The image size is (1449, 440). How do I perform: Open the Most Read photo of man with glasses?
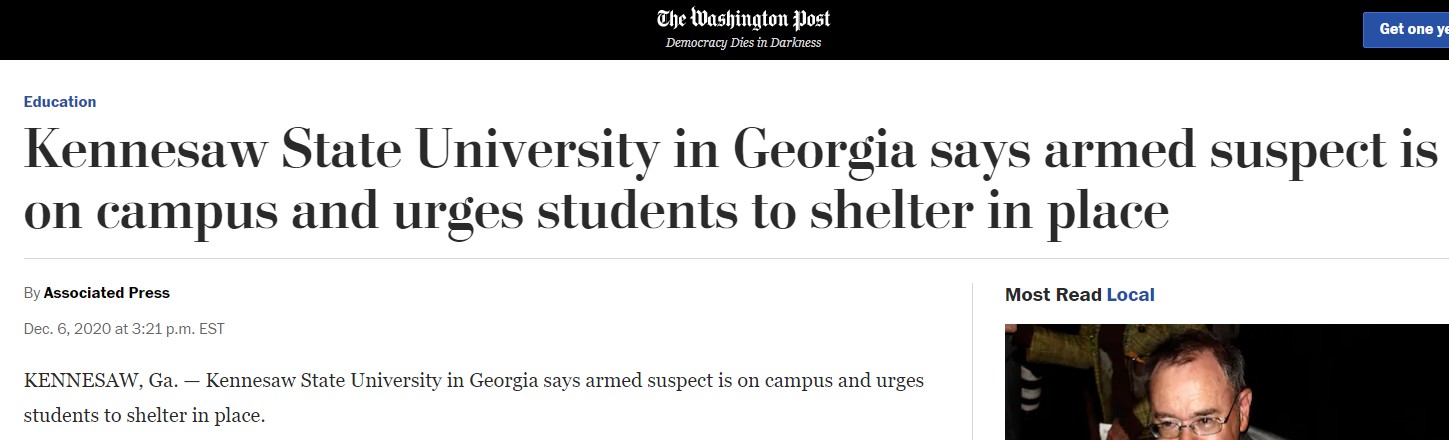pyautogui.click(x=1226, y=382)
